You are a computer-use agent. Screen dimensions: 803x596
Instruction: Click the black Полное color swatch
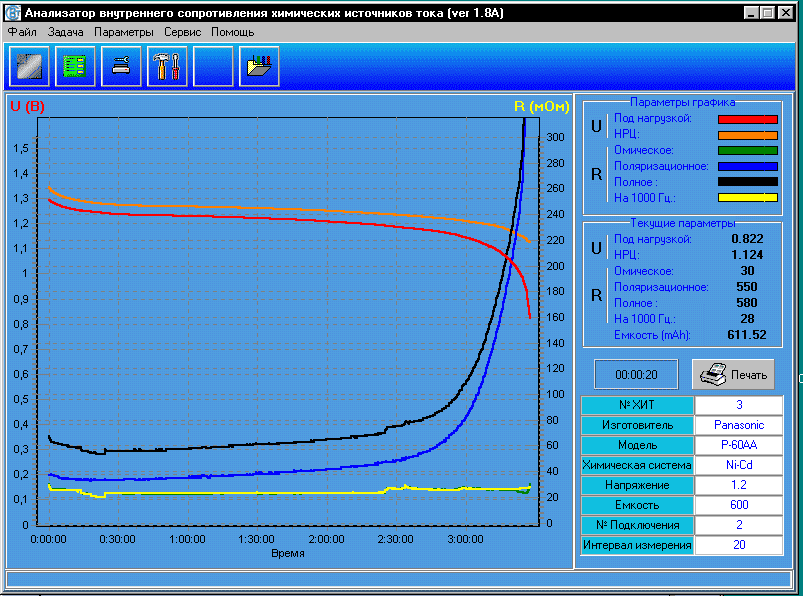pyautogui.click(x=748, y=182)
